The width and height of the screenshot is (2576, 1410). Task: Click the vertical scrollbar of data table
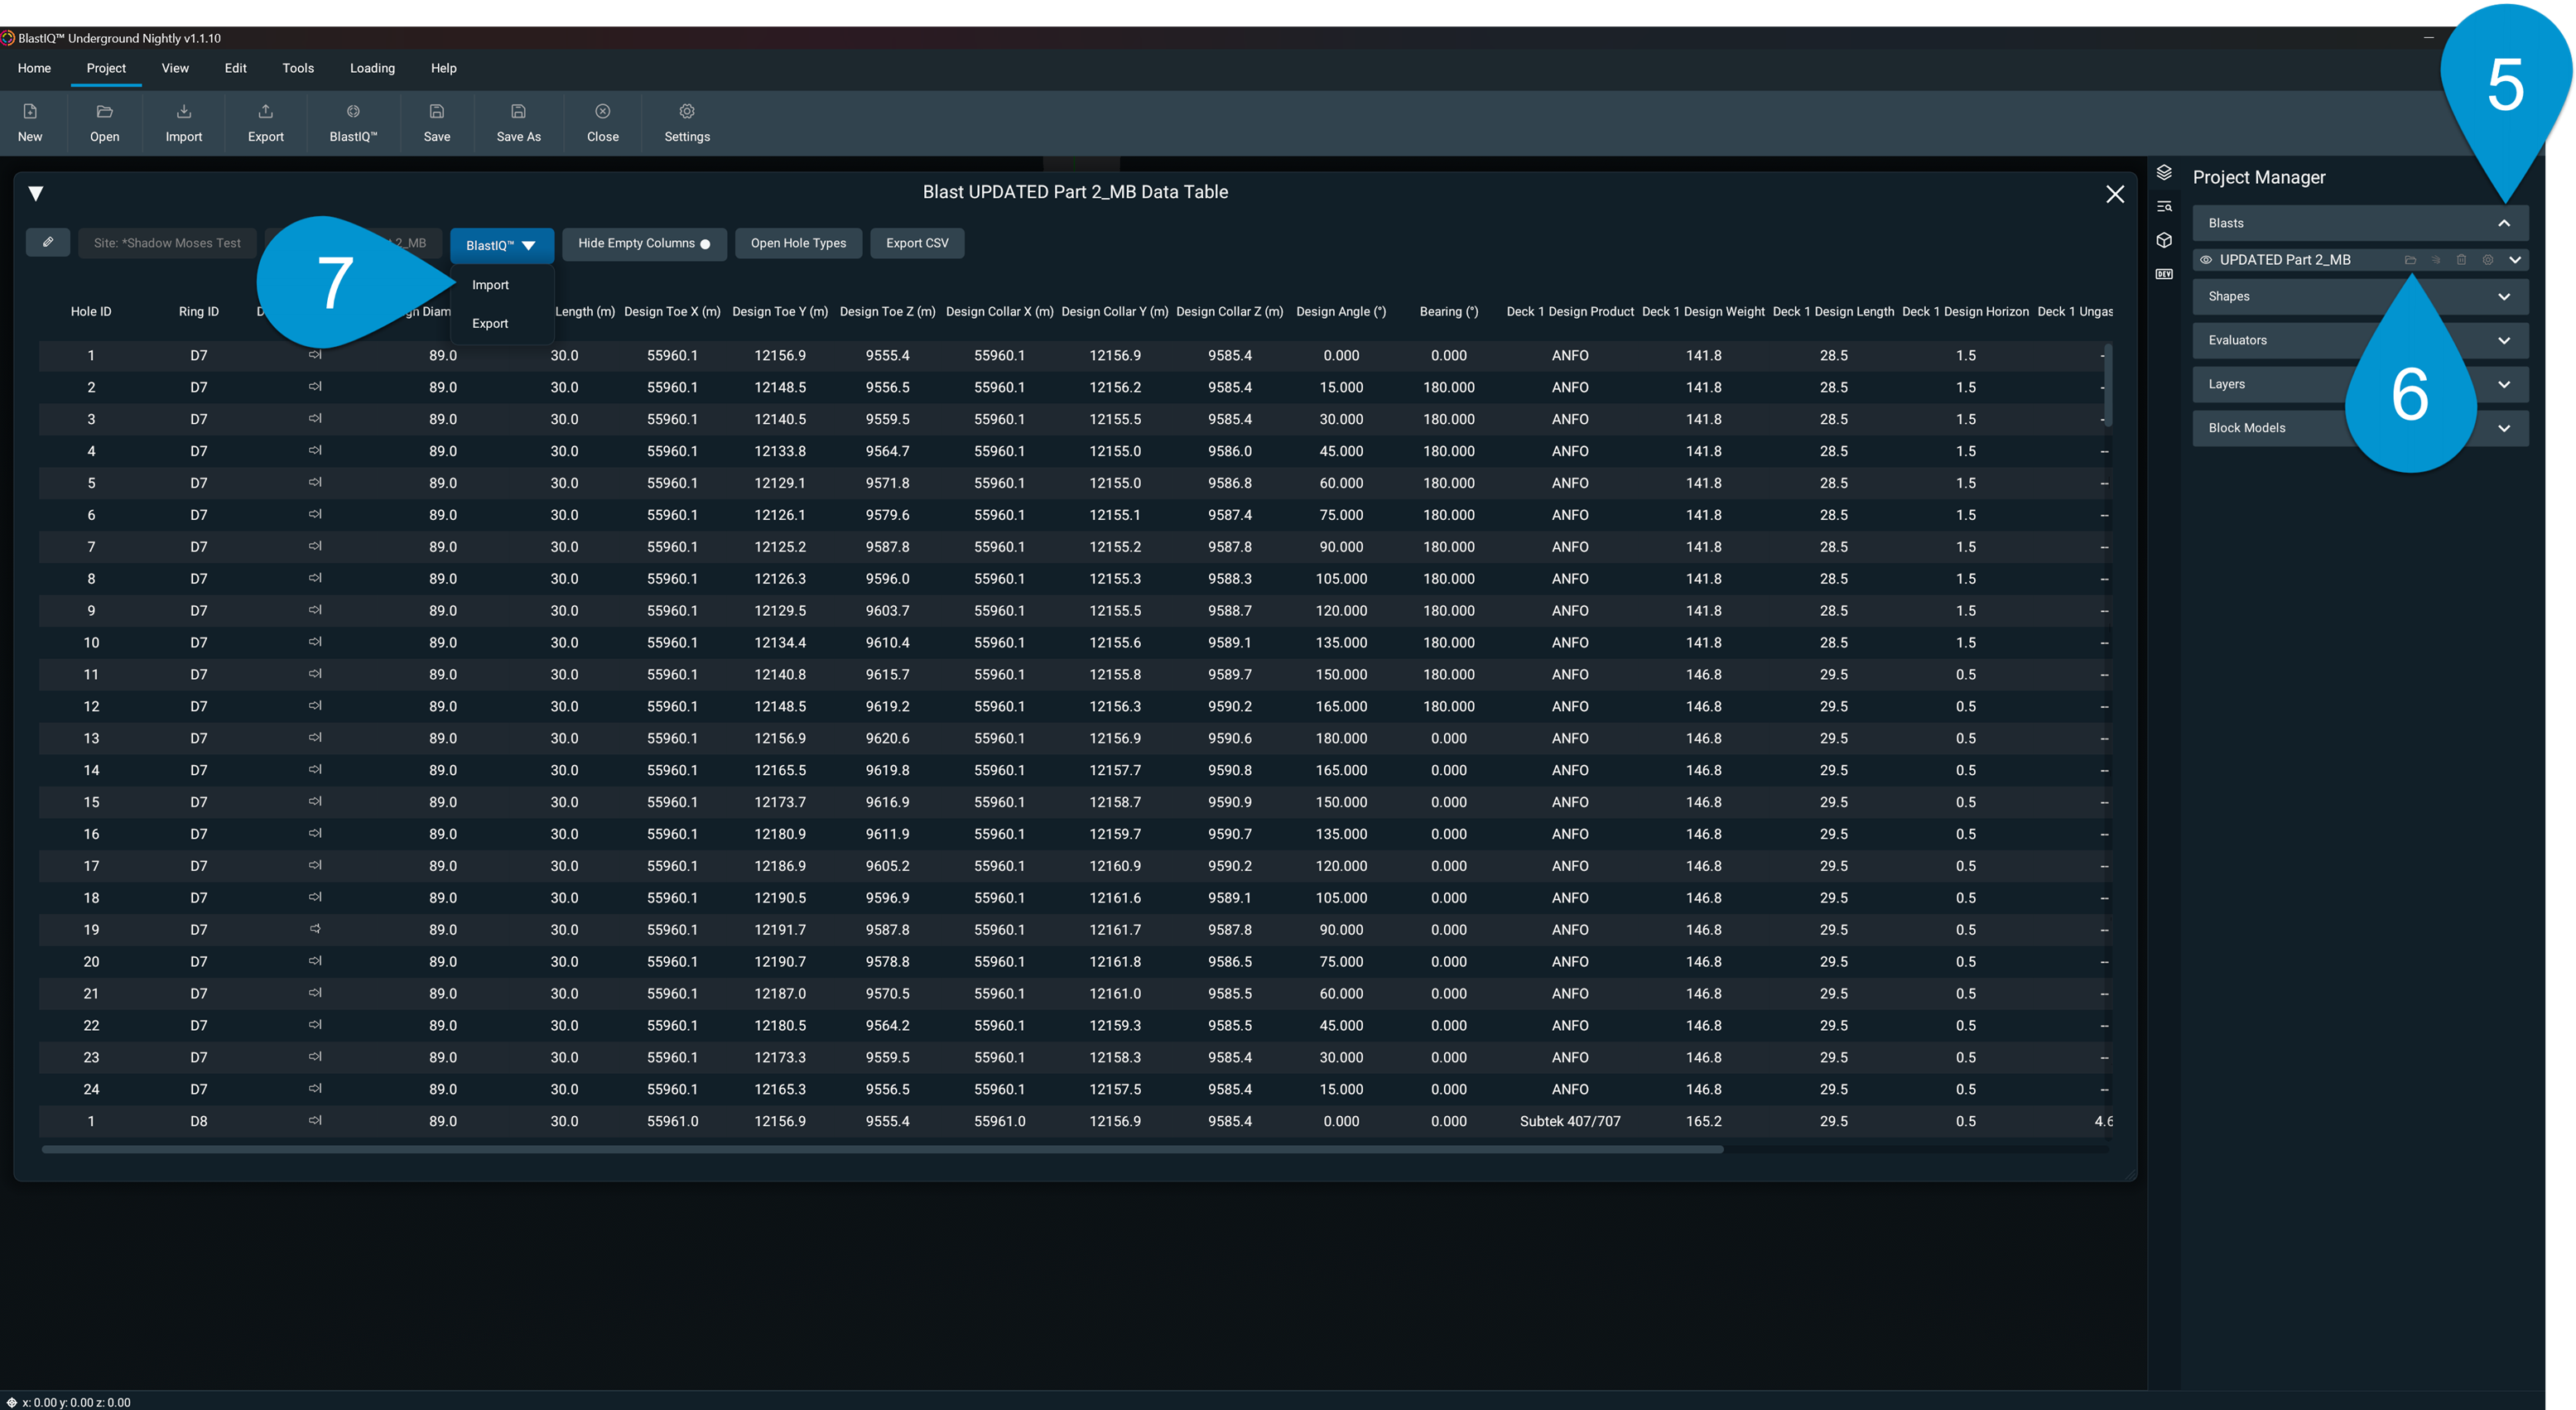click(x=2107, y=385)
